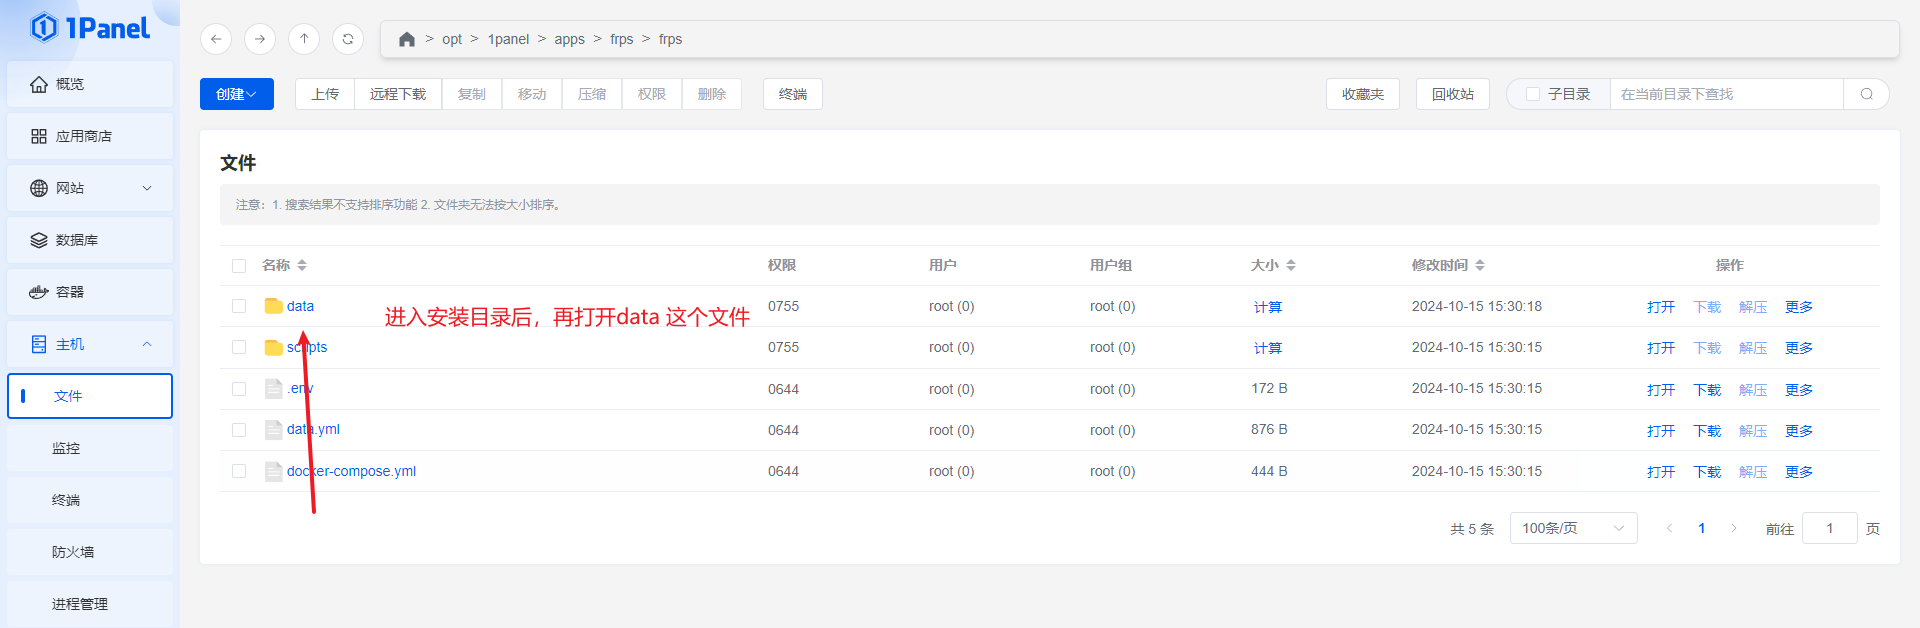This screenshot has height=628, width=1920.
Task: Go back with the left arrow button
Action: pyautogui.click(x=216, y=39)
